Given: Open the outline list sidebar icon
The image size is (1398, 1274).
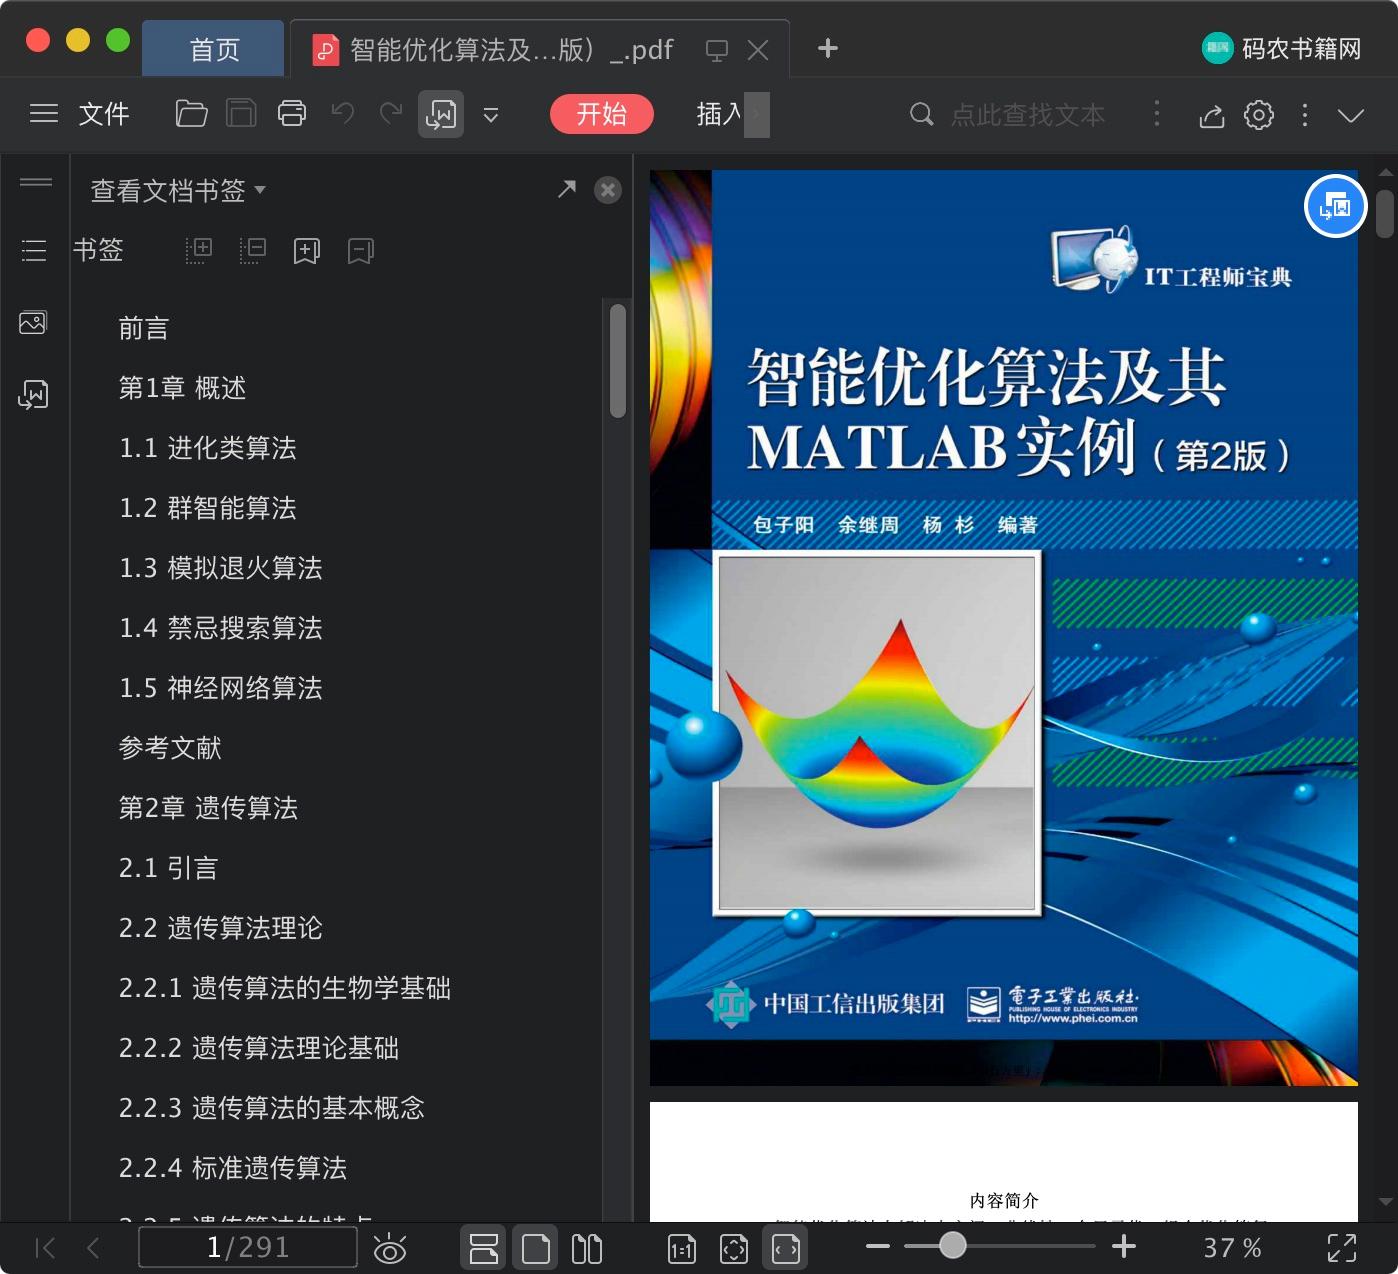Looking at the screenshot, I should pyautogui.click(x=34, y=250).
